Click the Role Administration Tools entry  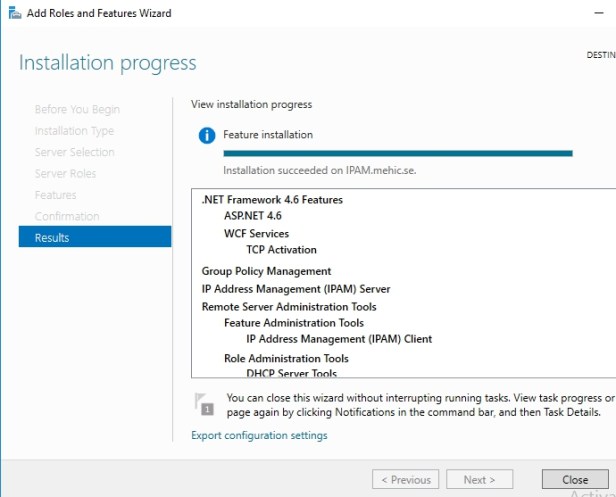click(286, 358)
